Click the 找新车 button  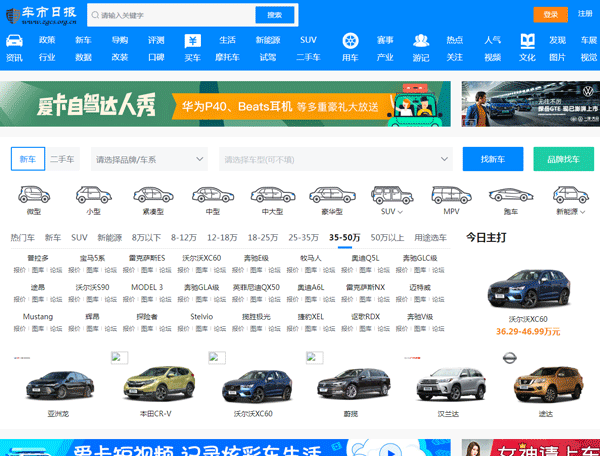click(x=493, y=159)
